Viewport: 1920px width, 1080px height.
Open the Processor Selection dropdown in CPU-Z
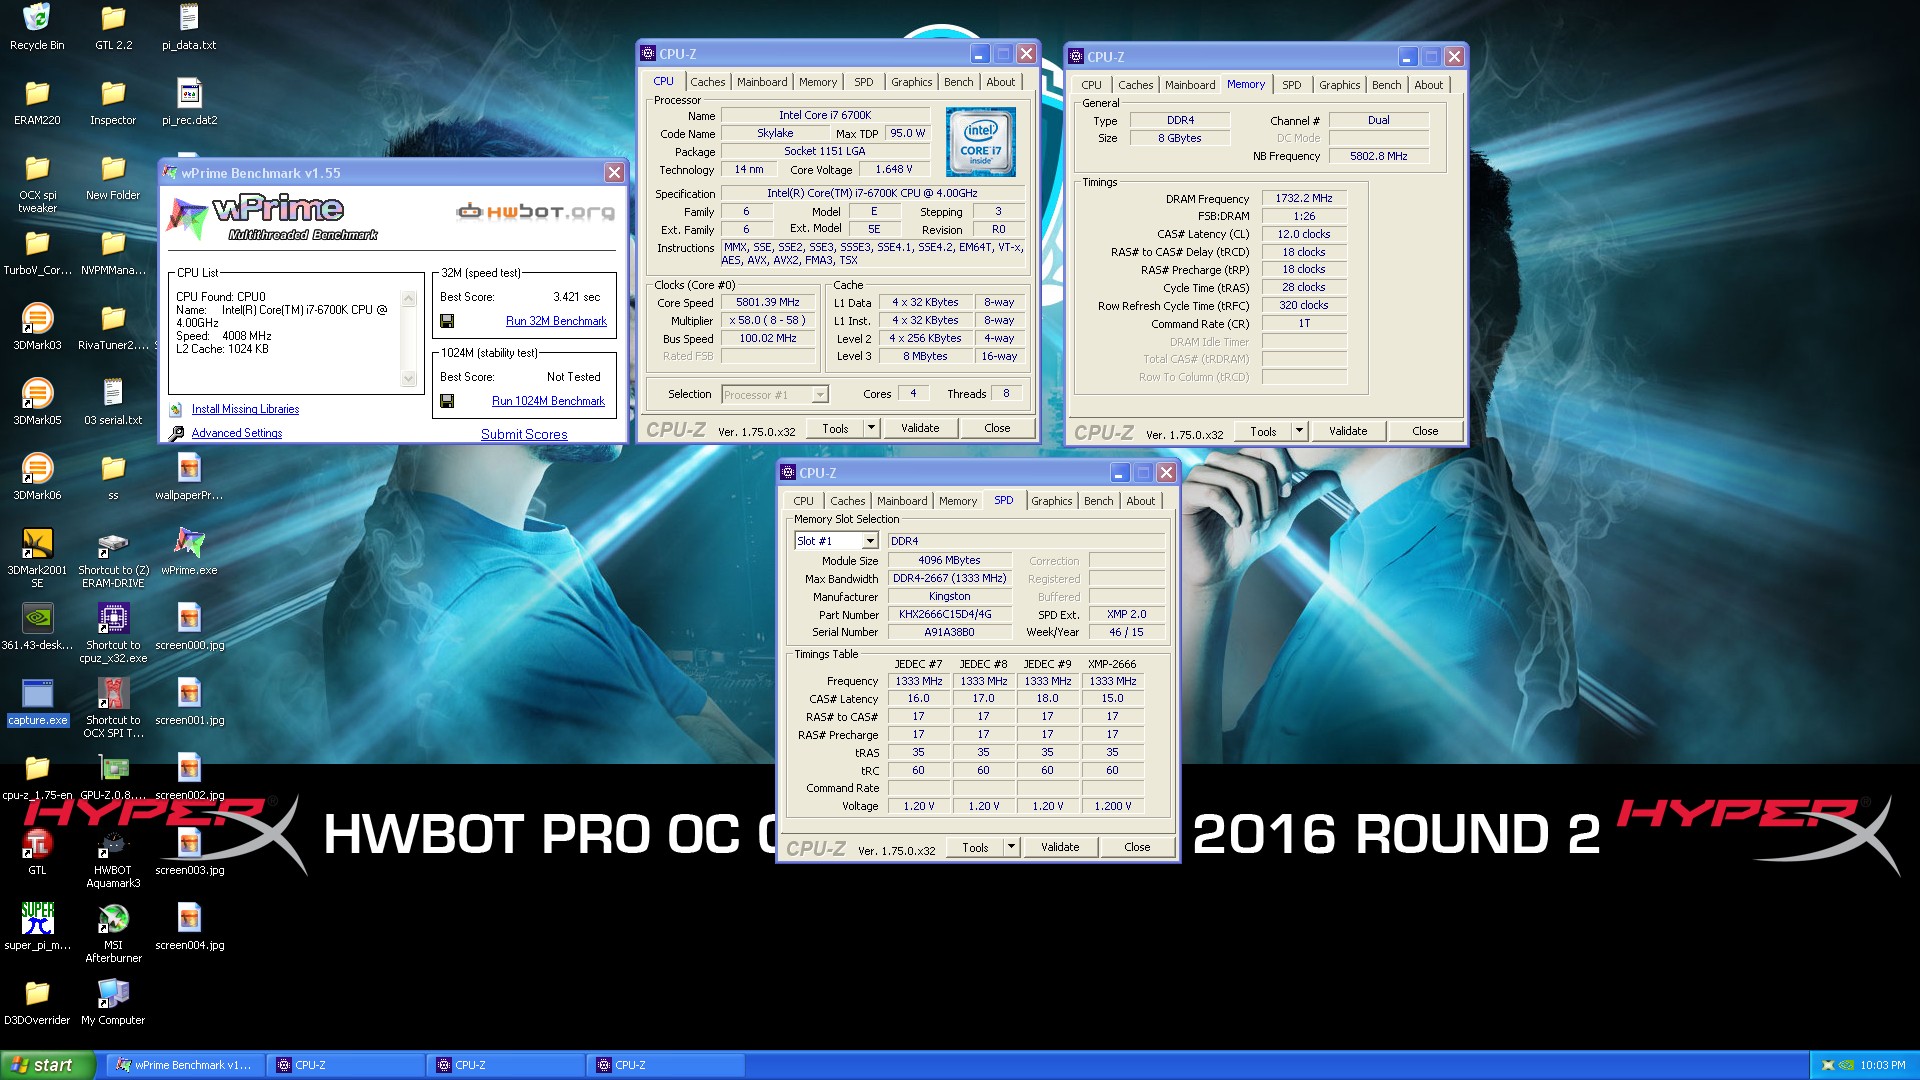click(775, 394)
